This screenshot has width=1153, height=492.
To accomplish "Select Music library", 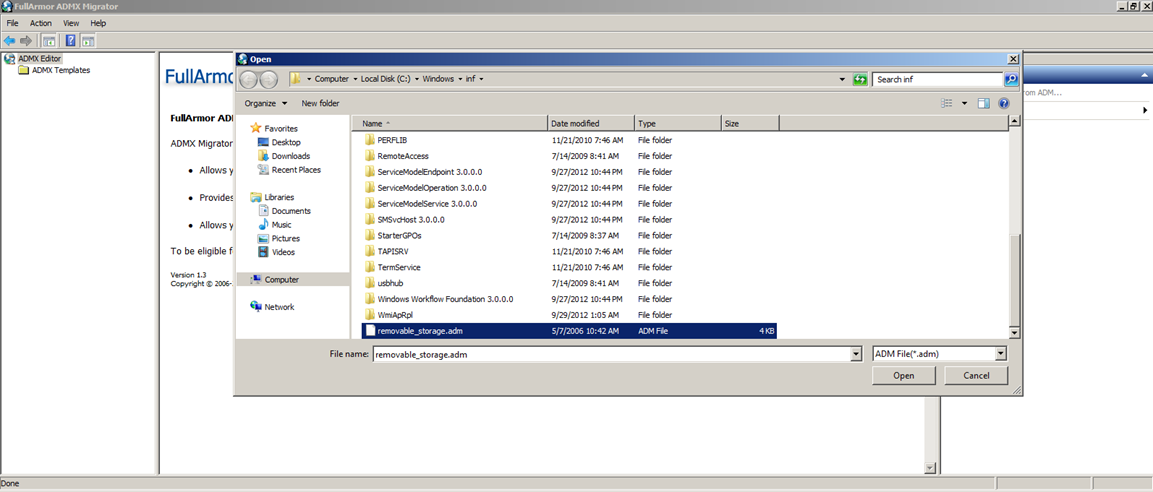I will click(x=281, y=225).
